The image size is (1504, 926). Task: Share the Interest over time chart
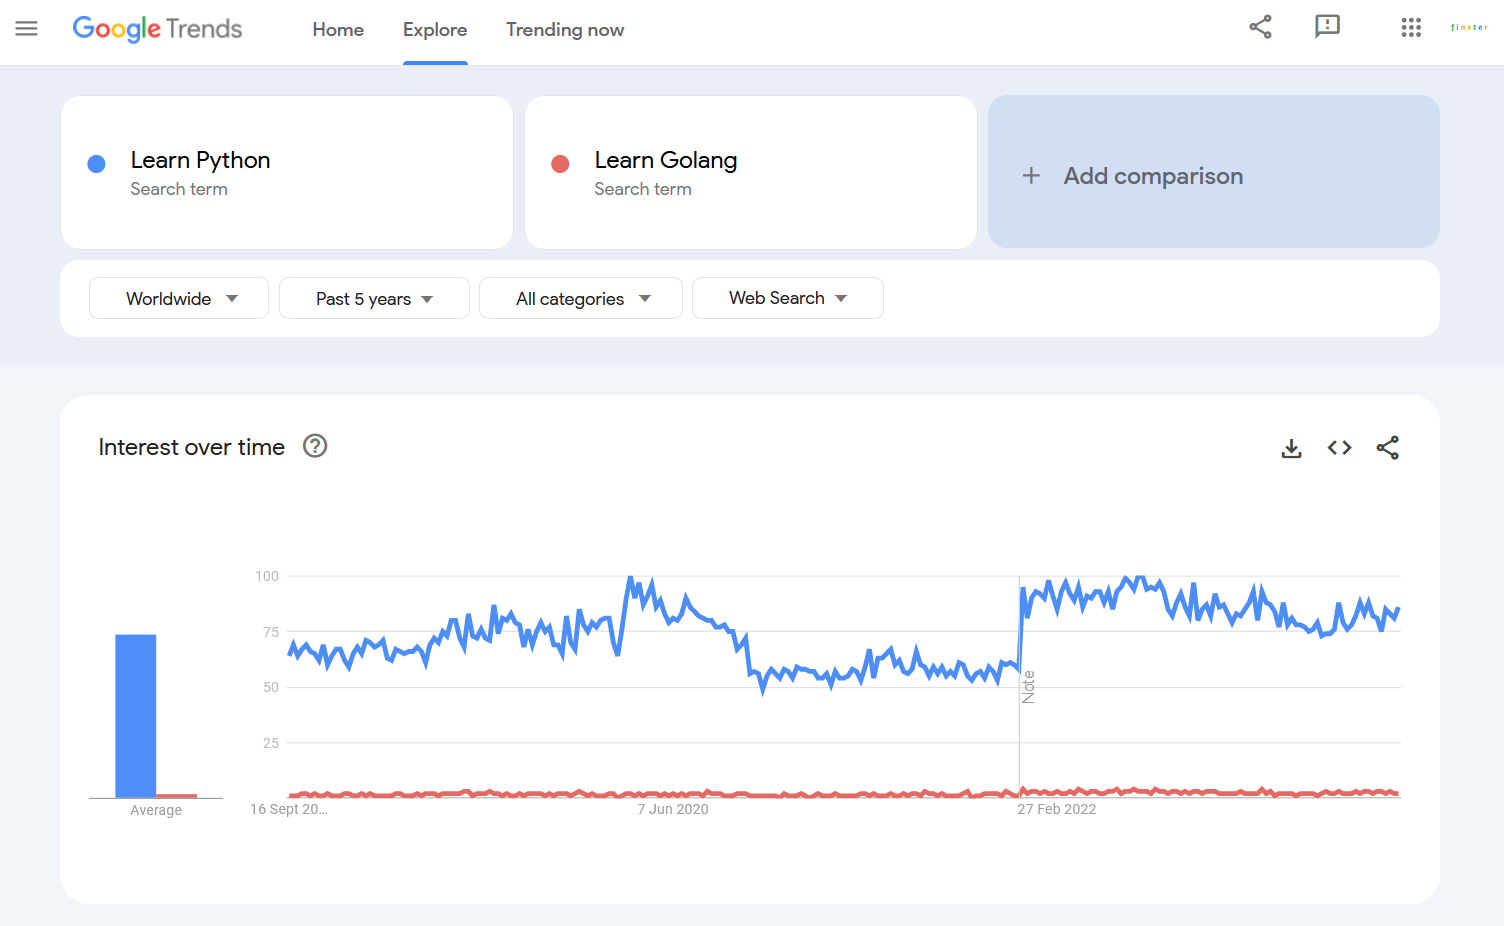pos(1388,448)
